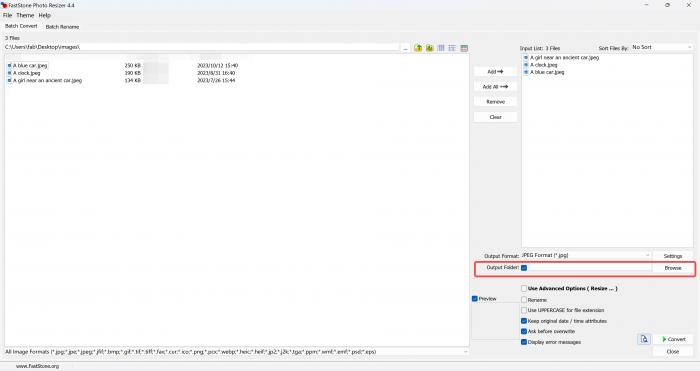Toggle the Preview checkbox
Viewport: 700px width, 371px height.
[x=475, y=299]
